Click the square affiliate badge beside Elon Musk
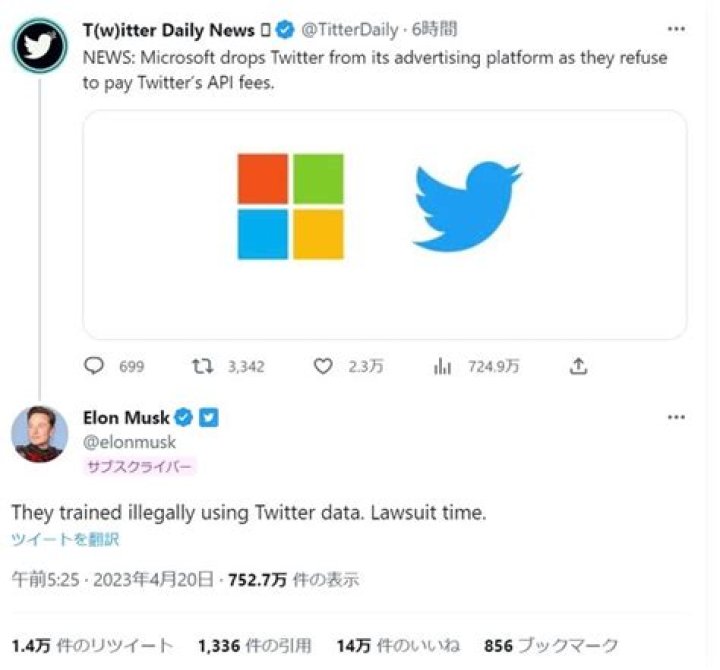This screenshot has width=720, height=670. tap(208, 418)
